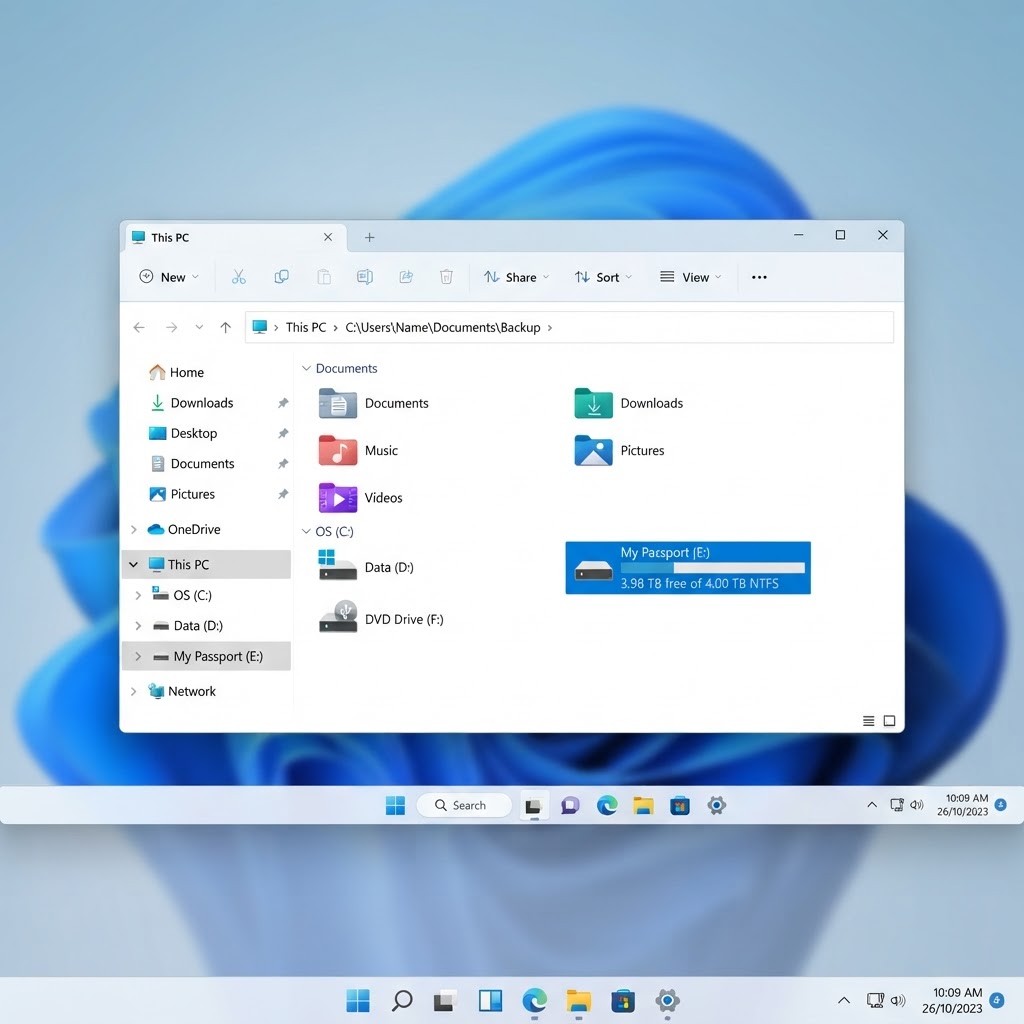1024x1024 pixels.
Task: Open the View dropdown menu
Action: (690, 277)
